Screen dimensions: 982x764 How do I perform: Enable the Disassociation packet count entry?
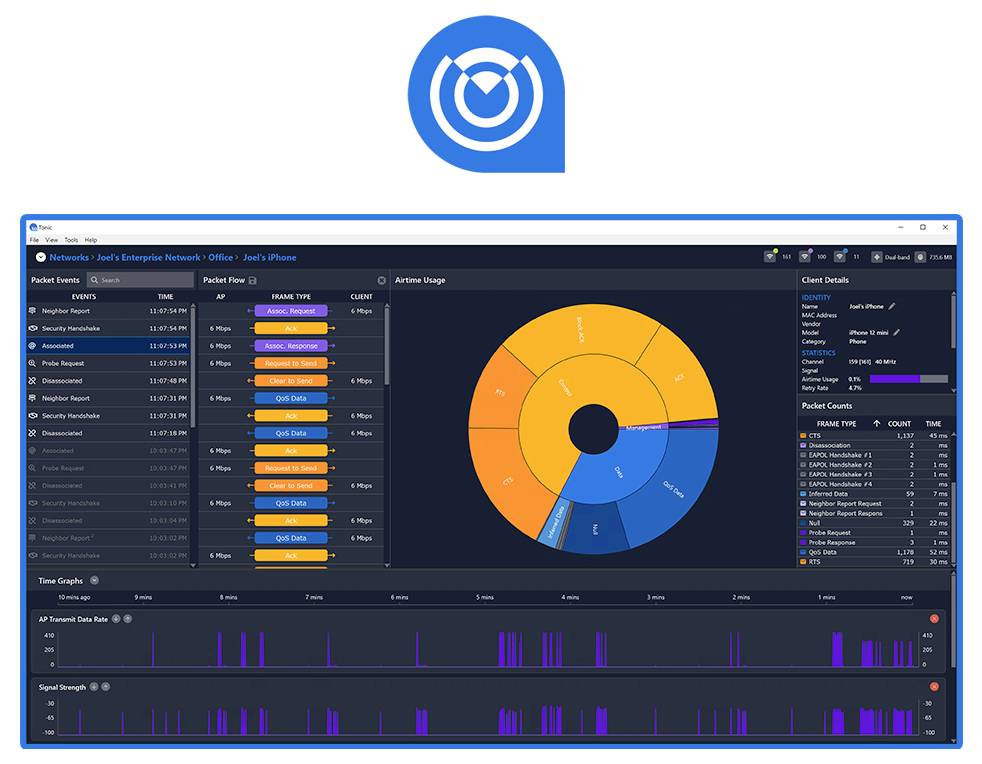tap(802, 445)
